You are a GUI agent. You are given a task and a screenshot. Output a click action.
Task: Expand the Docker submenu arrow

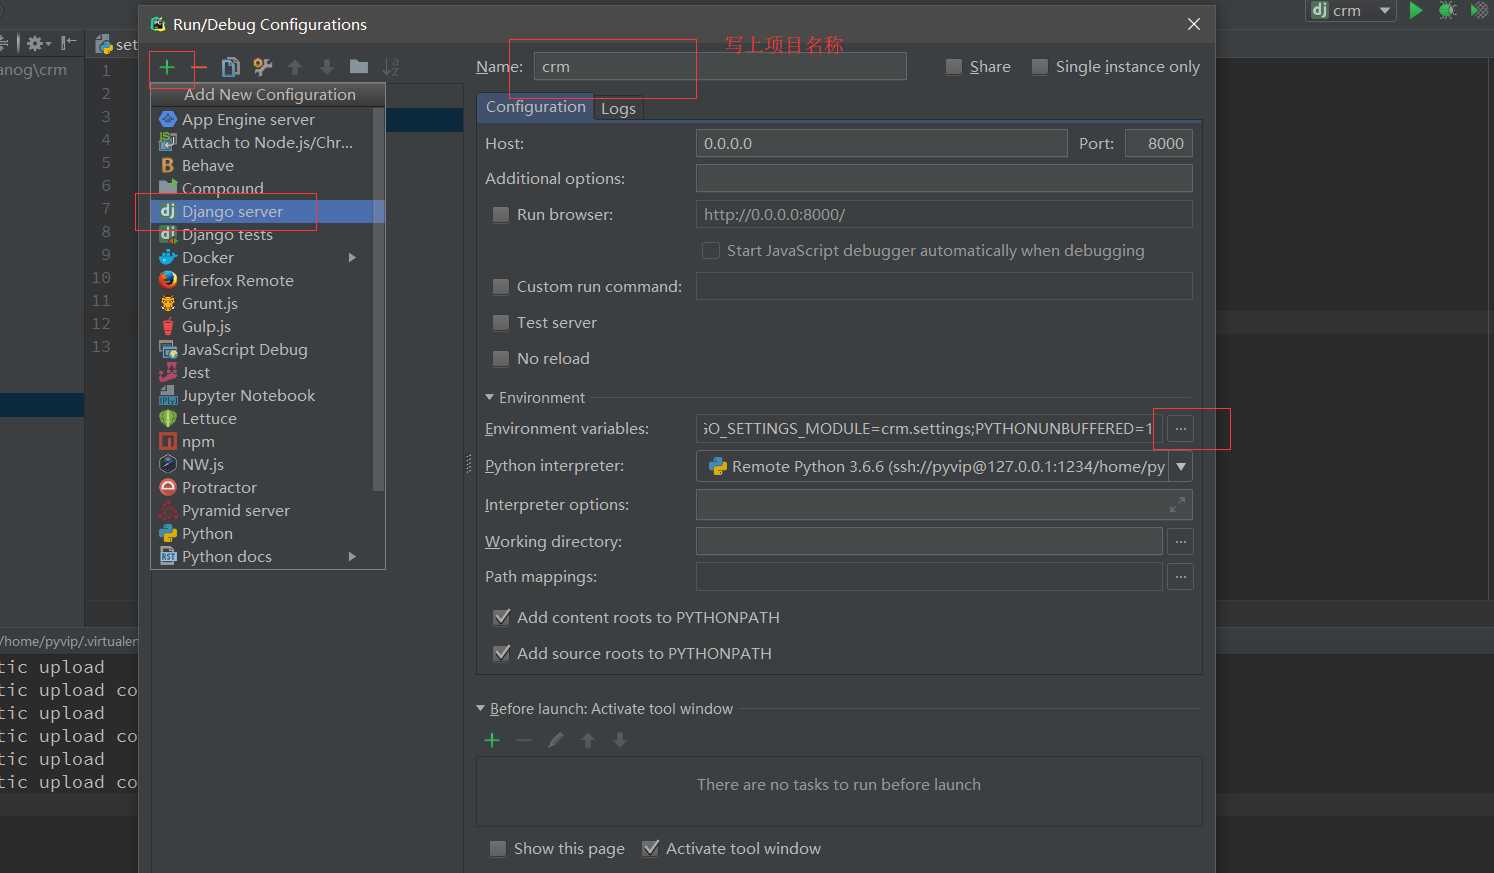[352, 258]
